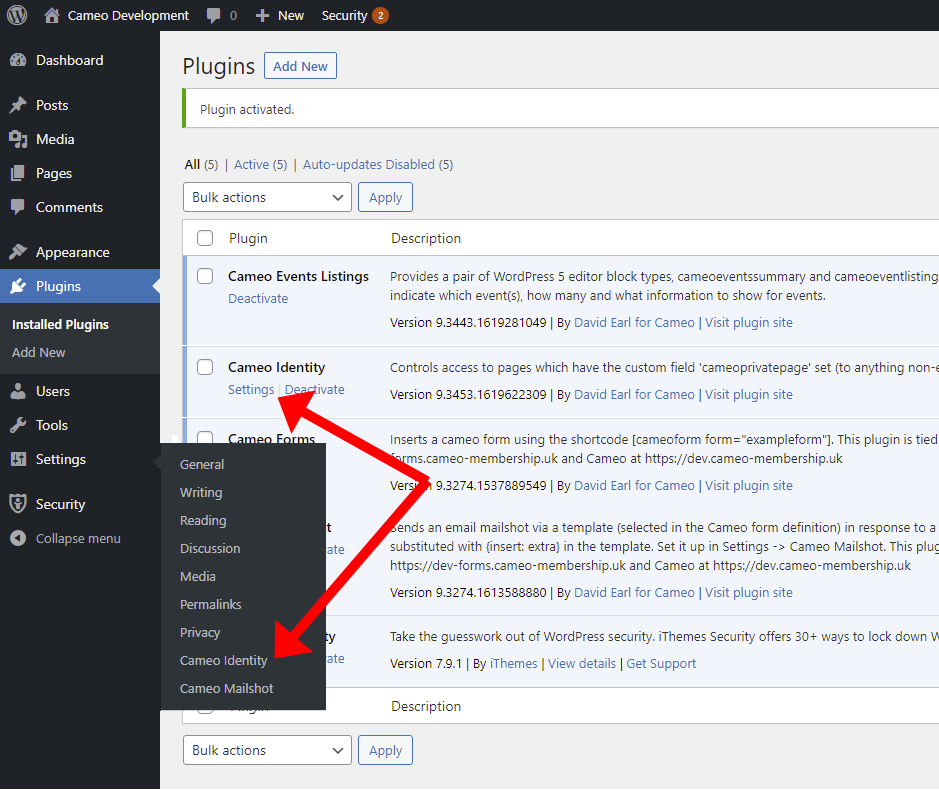Click the Security notification badge showing 2
939x790 pixels.
pyautogui.click(x=380, y=16)
